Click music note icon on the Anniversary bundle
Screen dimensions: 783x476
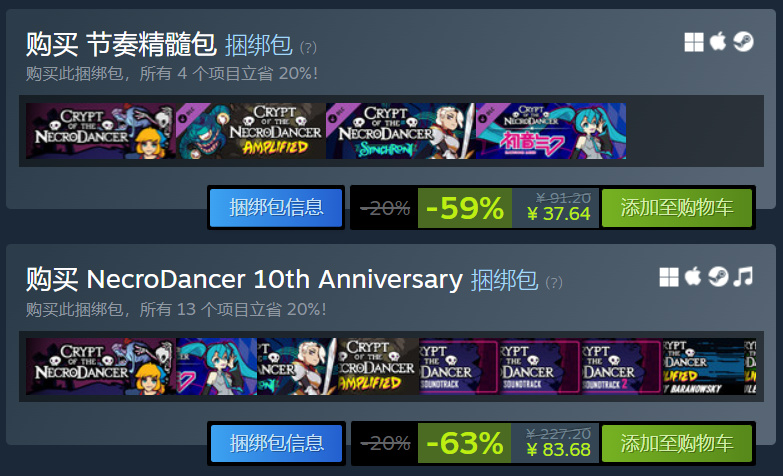(743, 277)
